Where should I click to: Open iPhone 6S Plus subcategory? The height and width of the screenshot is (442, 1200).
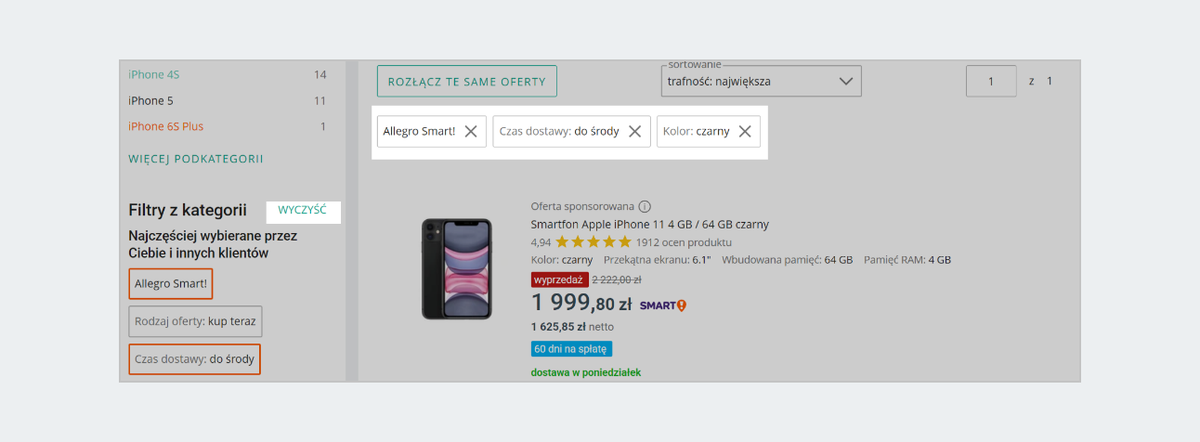166,127
